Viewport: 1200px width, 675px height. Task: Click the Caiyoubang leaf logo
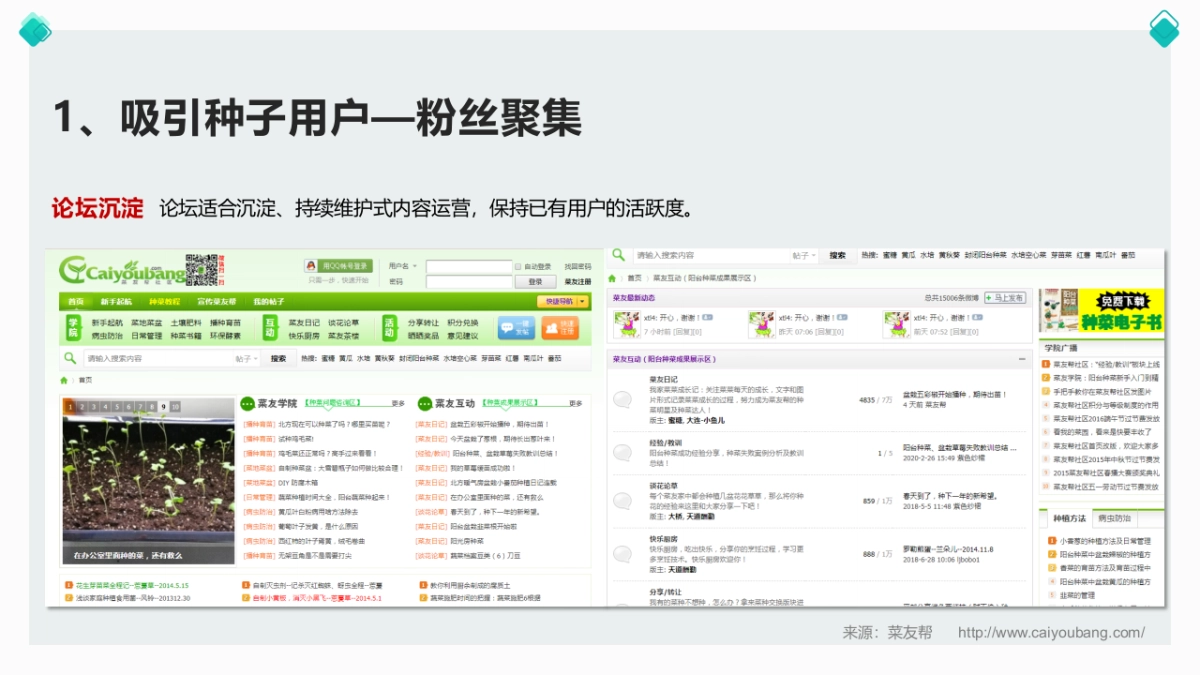pyautogui.click(x=75, y=268)
